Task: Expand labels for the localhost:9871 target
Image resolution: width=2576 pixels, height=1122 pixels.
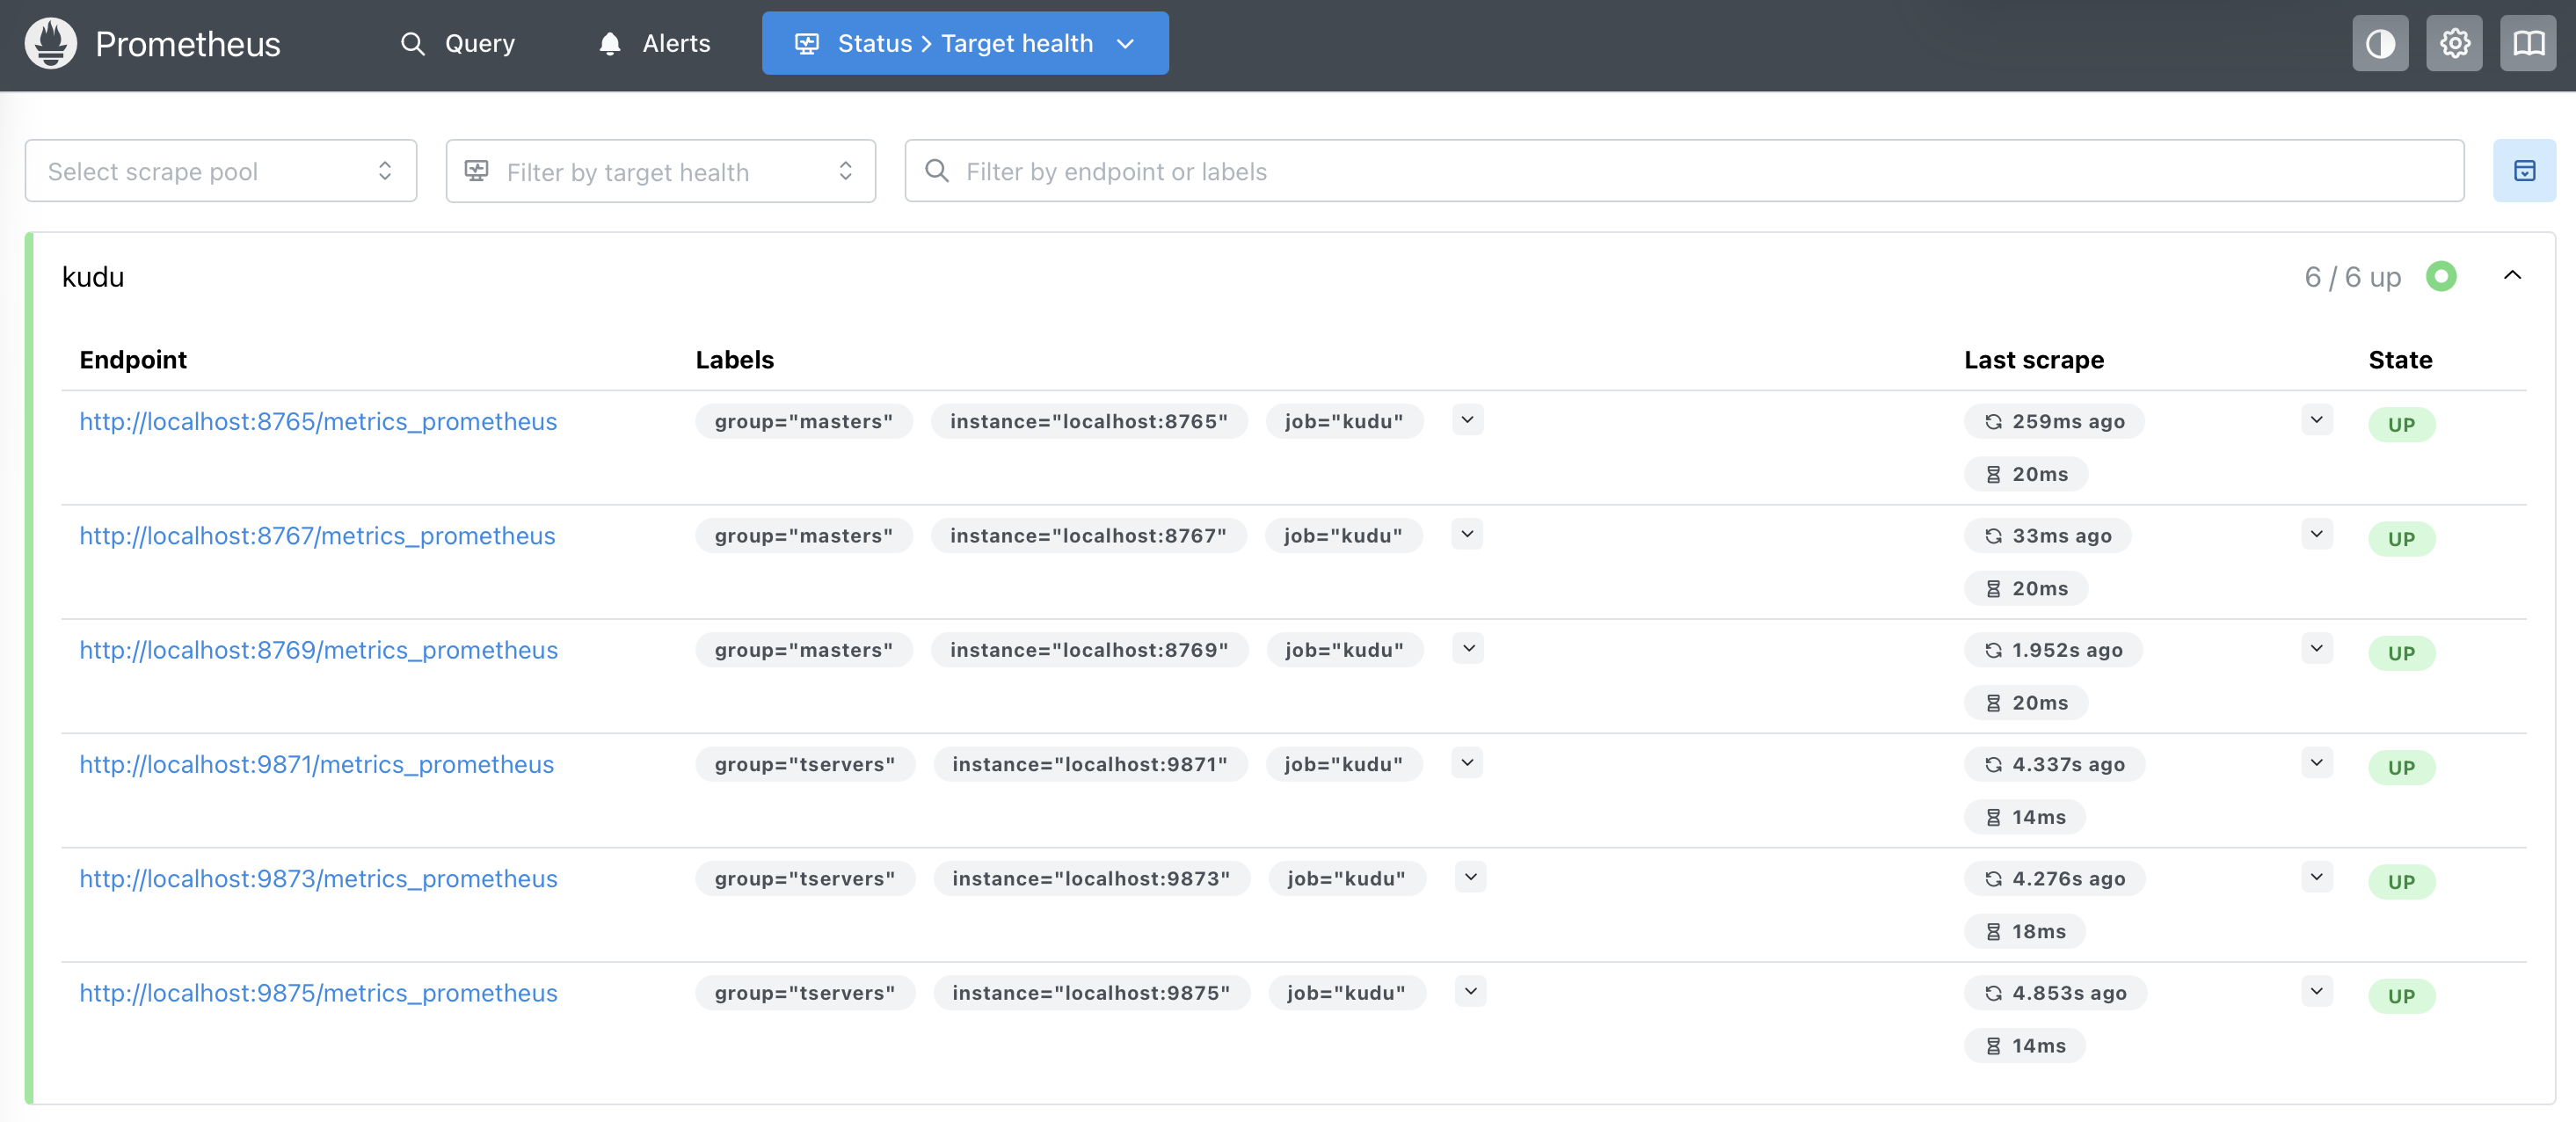Action: click(1467, 763)
